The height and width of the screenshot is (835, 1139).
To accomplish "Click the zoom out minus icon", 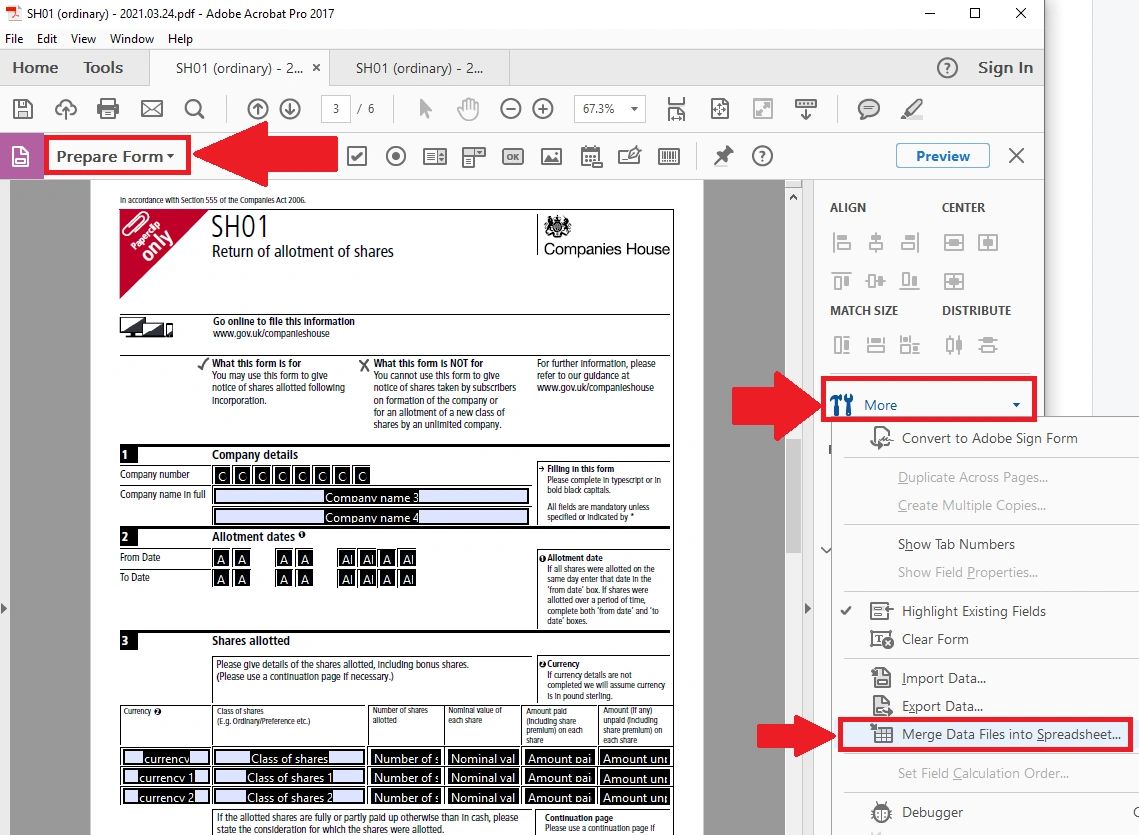I will [x=511, y=109].
